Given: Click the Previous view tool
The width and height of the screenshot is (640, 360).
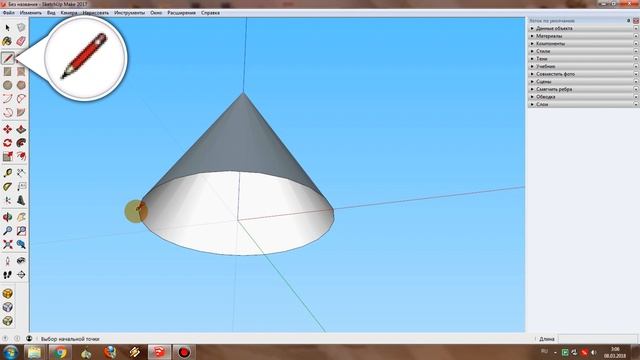Looking at the screenshot, I should pos(21,244).
